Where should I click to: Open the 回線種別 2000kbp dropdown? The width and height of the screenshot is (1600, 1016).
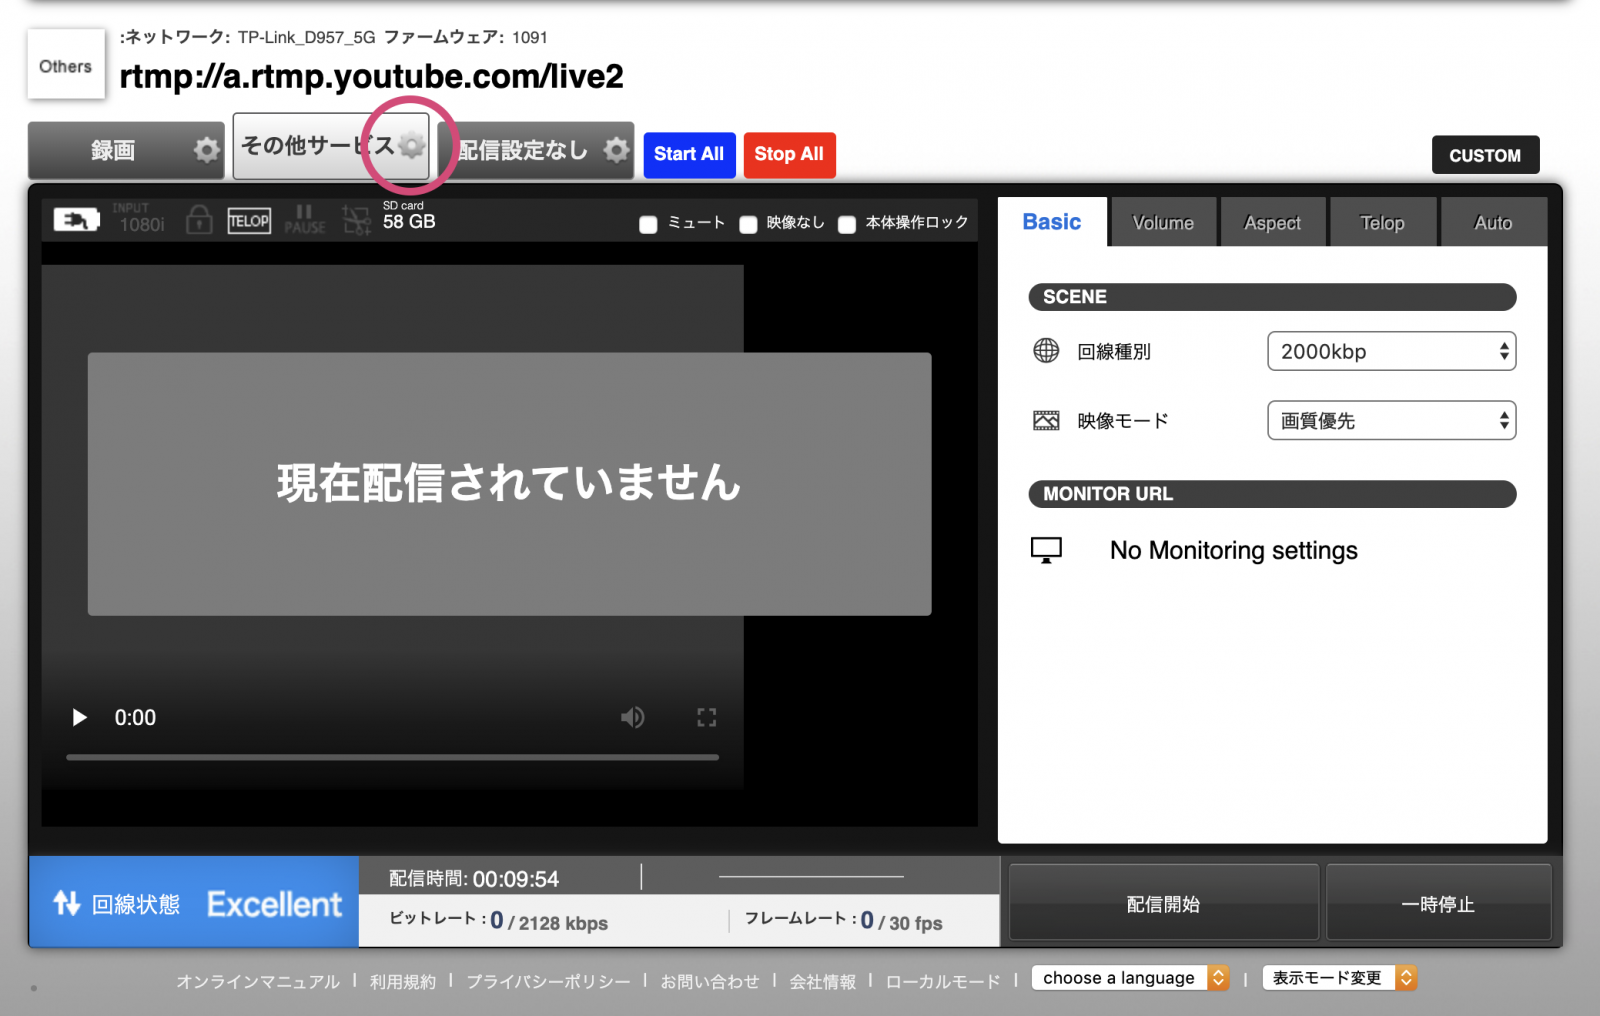coord(1390,351)
